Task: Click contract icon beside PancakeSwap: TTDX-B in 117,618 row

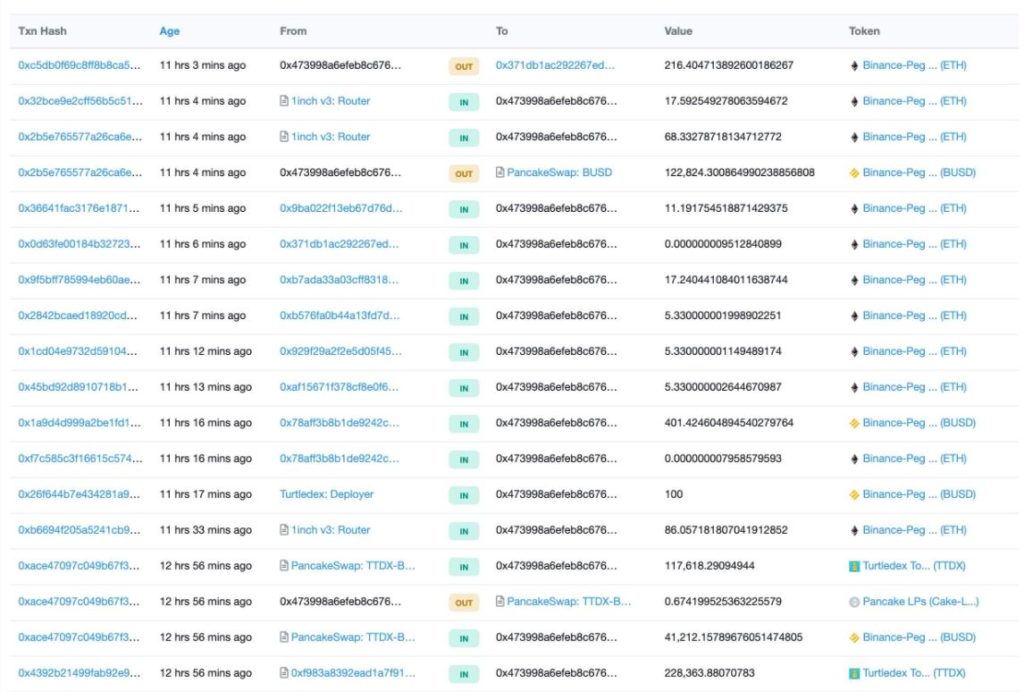Action: tap(284, 566)
